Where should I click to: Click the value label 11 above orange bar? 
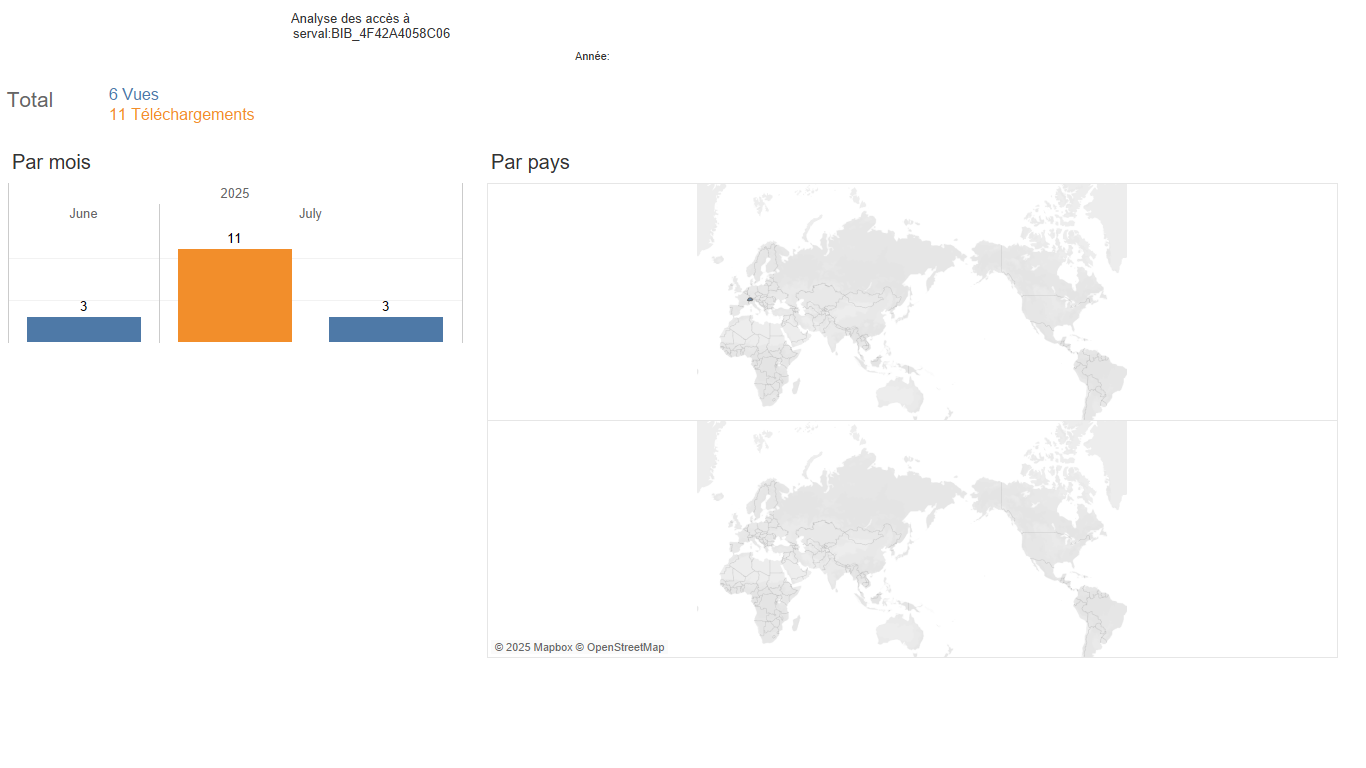[x=234, y=239]
